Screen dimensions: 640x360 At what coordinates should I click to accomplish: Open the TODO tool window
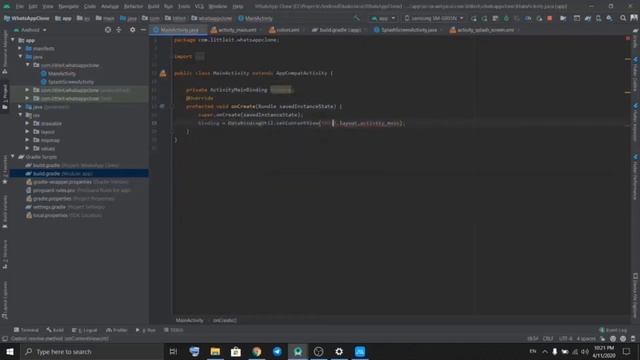173,330
